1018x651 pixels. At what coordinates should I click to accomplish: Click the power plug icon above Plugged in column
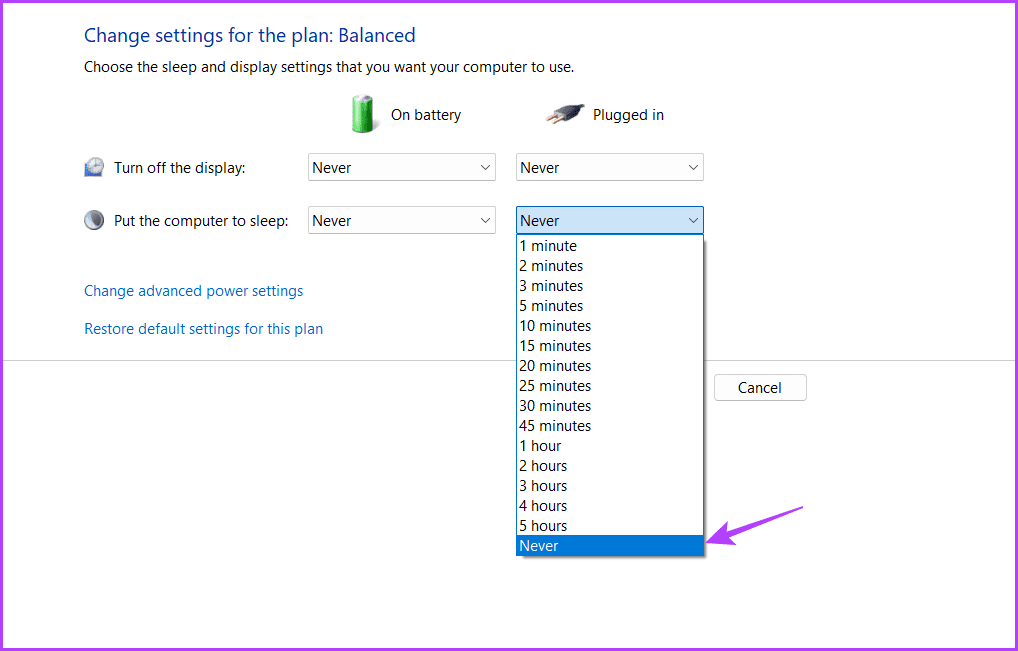click(x=564, y=113)
